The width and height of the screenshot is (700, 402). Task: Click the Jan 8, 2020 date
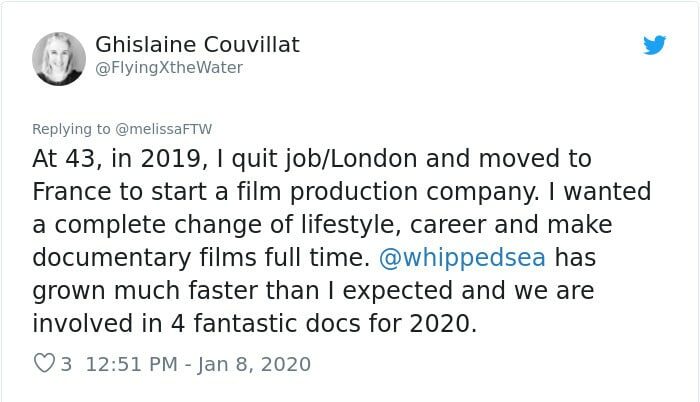[x=254, y=364]
